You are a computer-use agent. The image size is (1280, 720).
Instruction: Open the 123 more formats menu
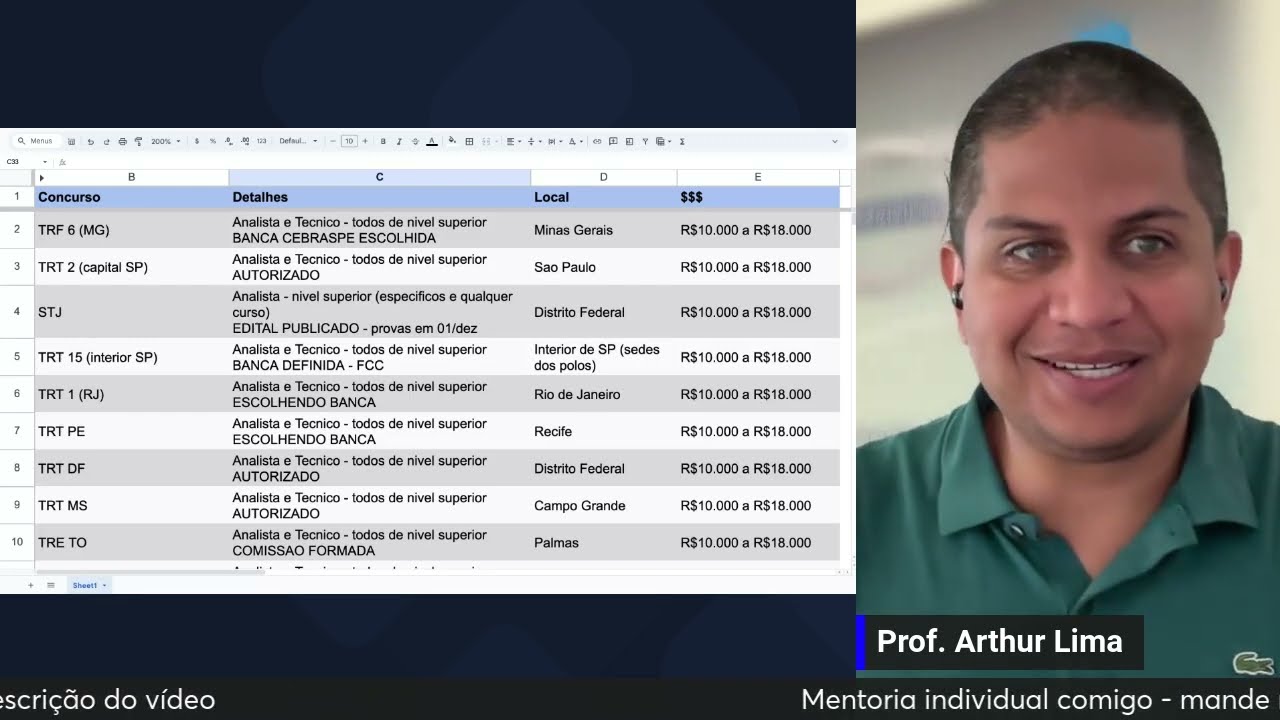point(261,141)
